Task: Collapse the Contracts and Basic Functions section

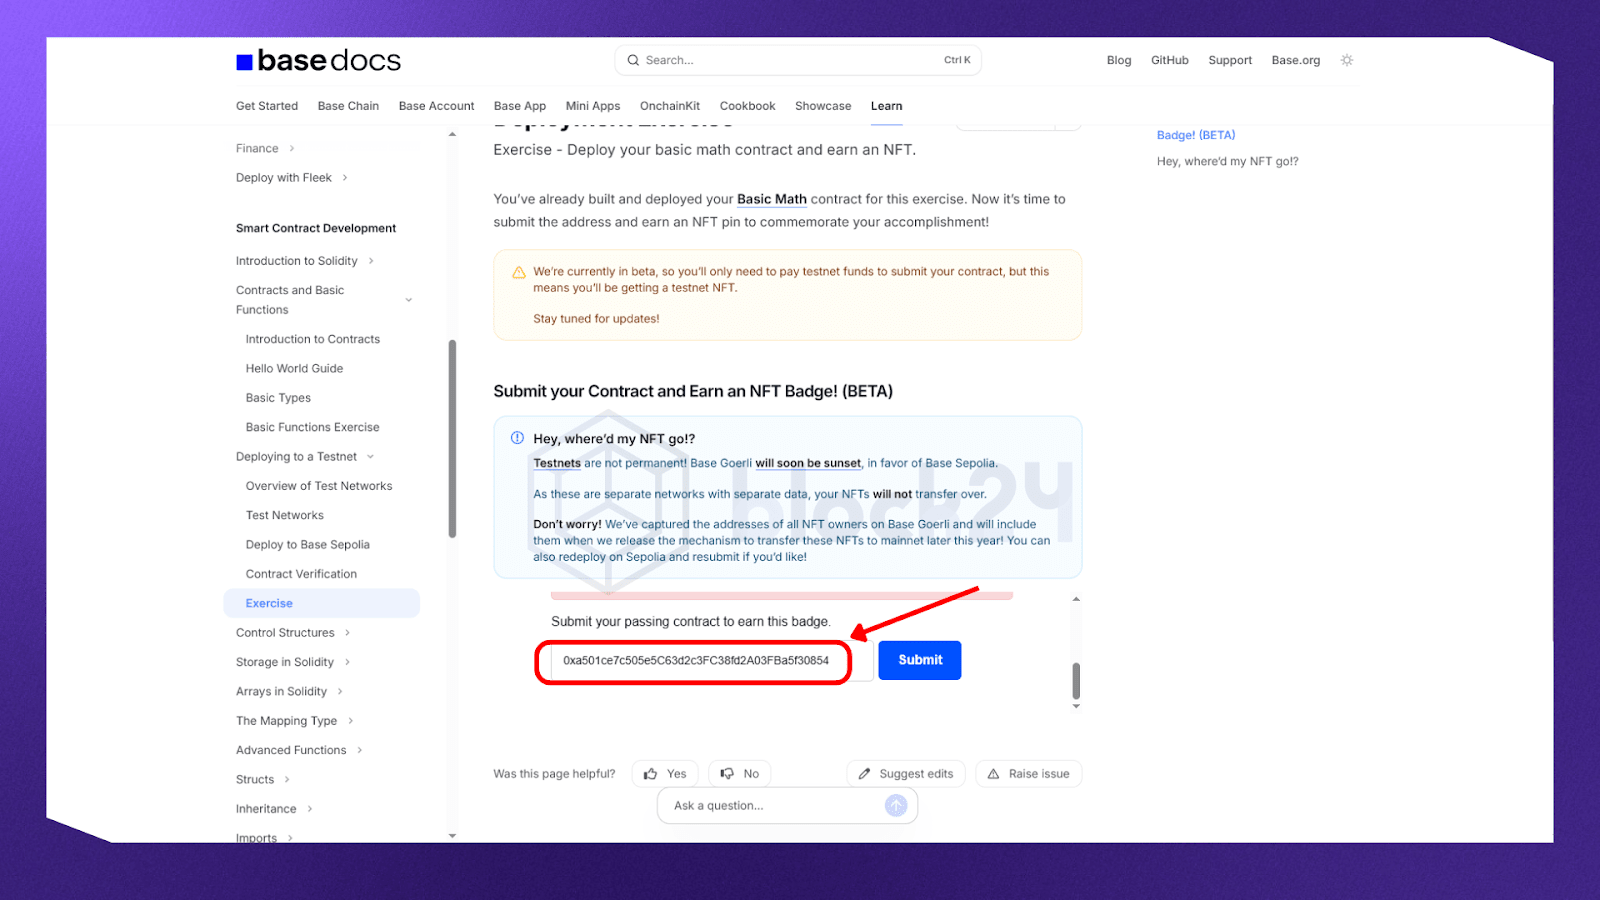Action: click(408, 300)
